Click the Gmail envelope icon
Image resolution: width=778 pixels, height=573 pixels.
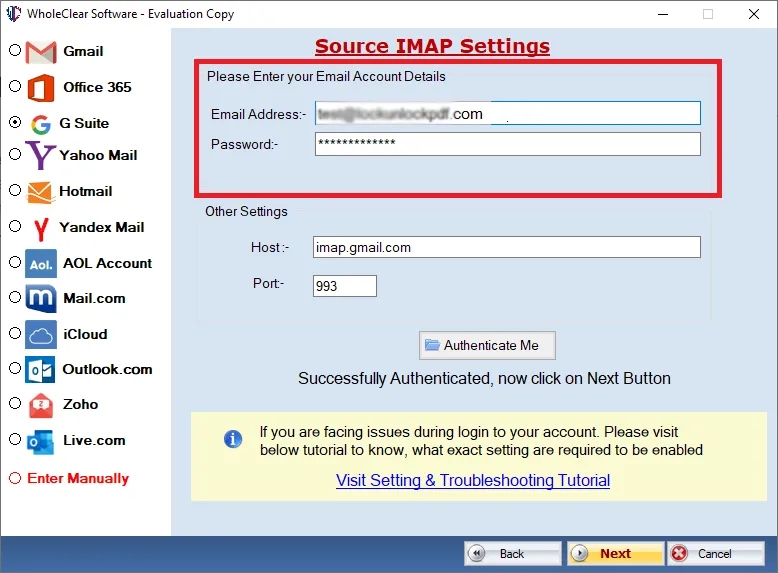(41, 52)
